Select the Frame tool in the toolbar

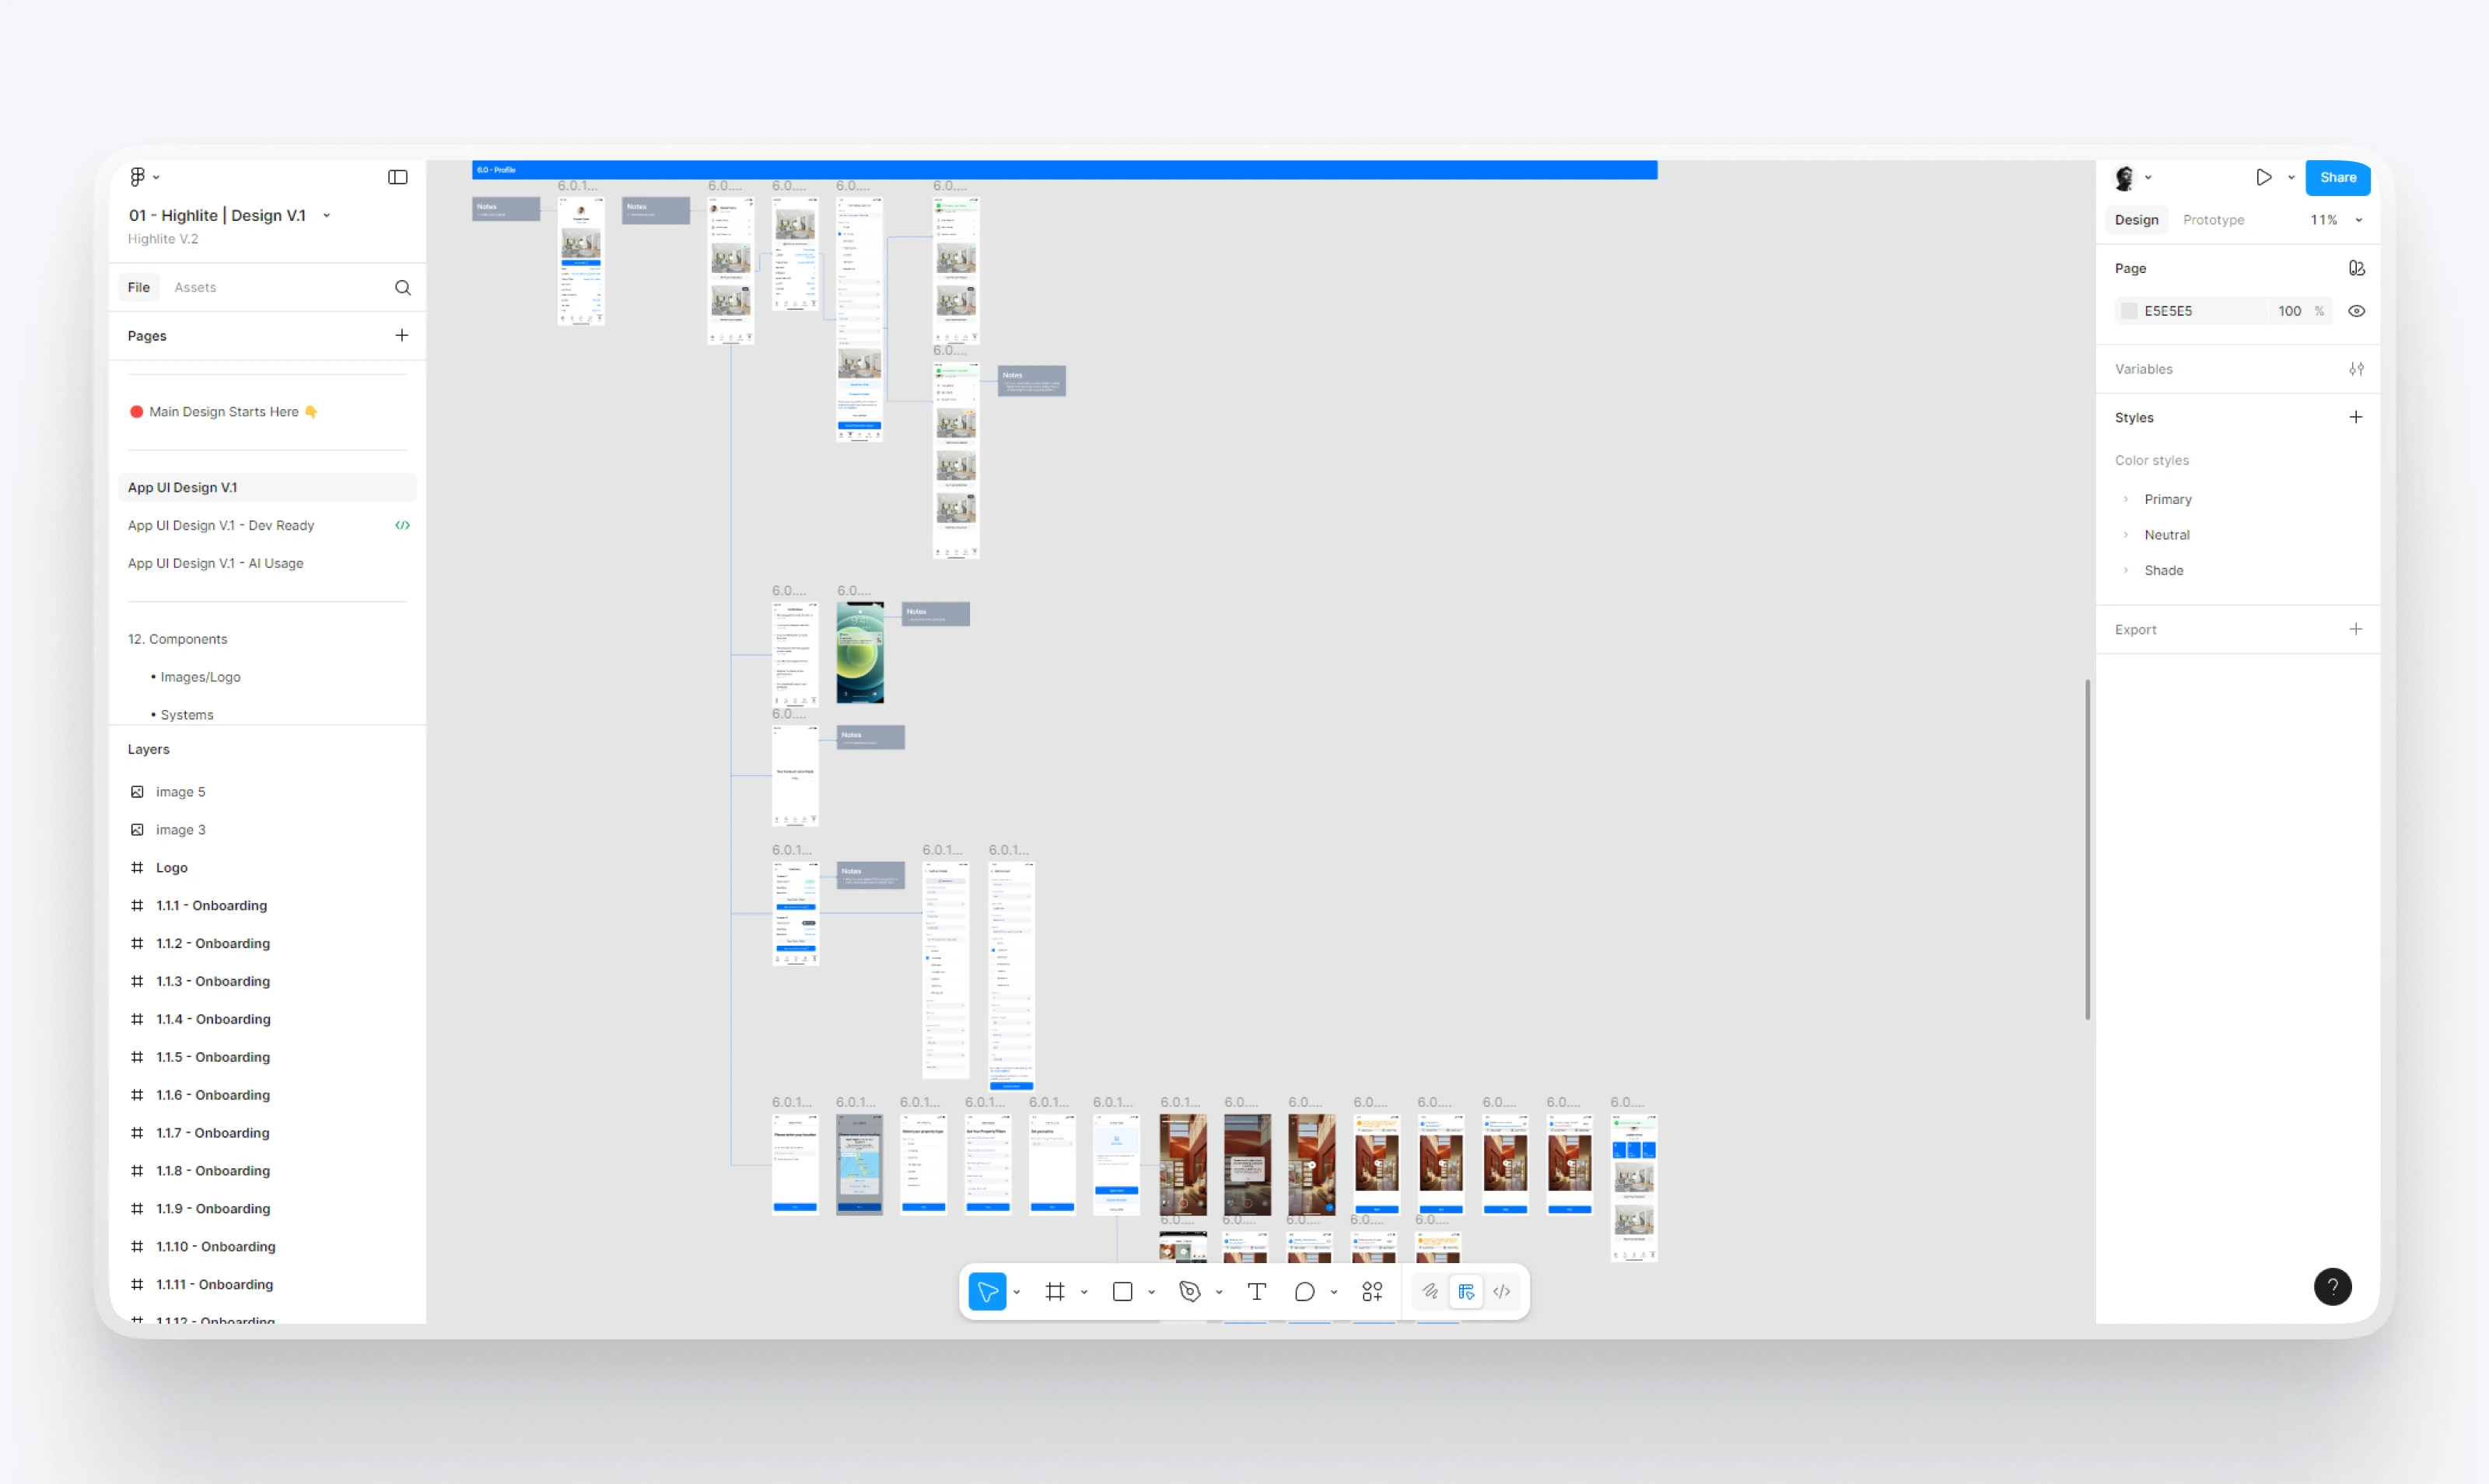point(1055,1292)
